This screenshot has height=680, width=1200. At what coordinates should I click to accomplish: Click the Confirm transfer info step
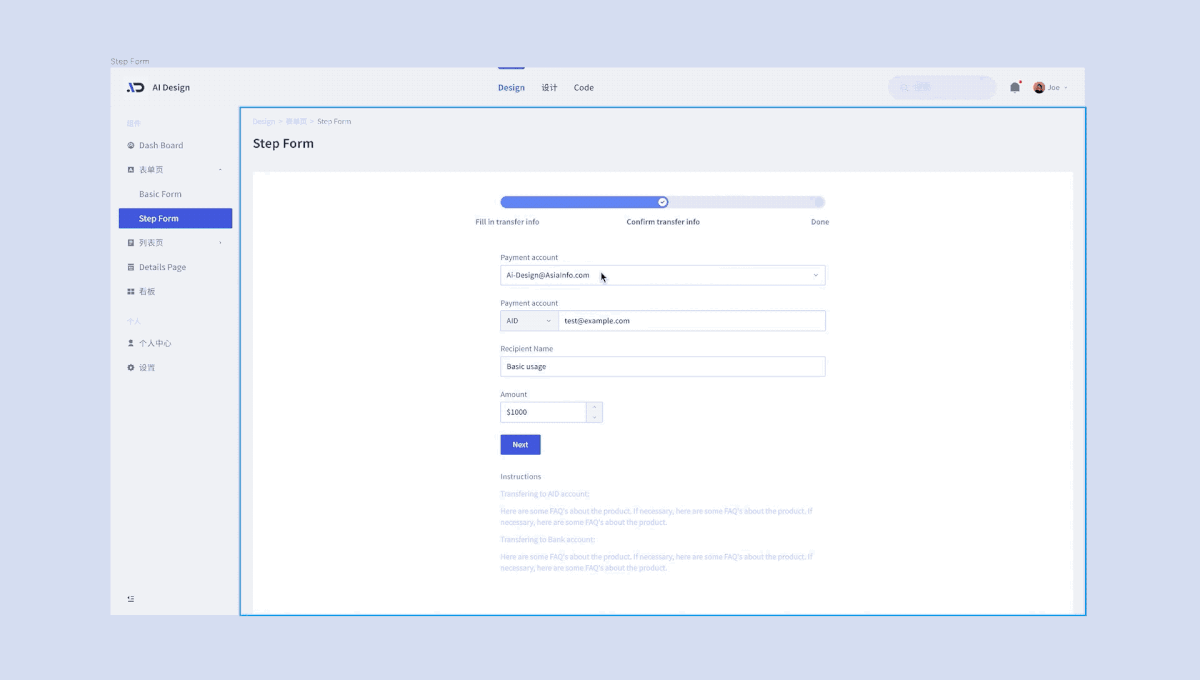(663, 222)
